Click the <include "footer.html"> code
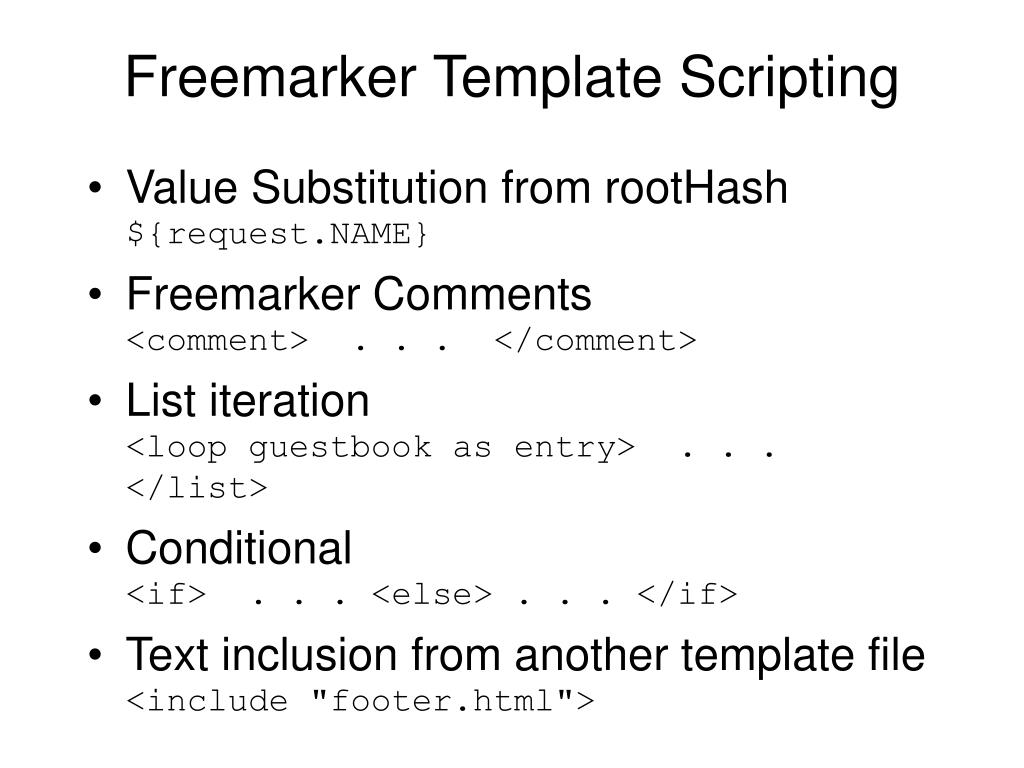Viewport: 1024px width, 768px height. pos(360,701)
